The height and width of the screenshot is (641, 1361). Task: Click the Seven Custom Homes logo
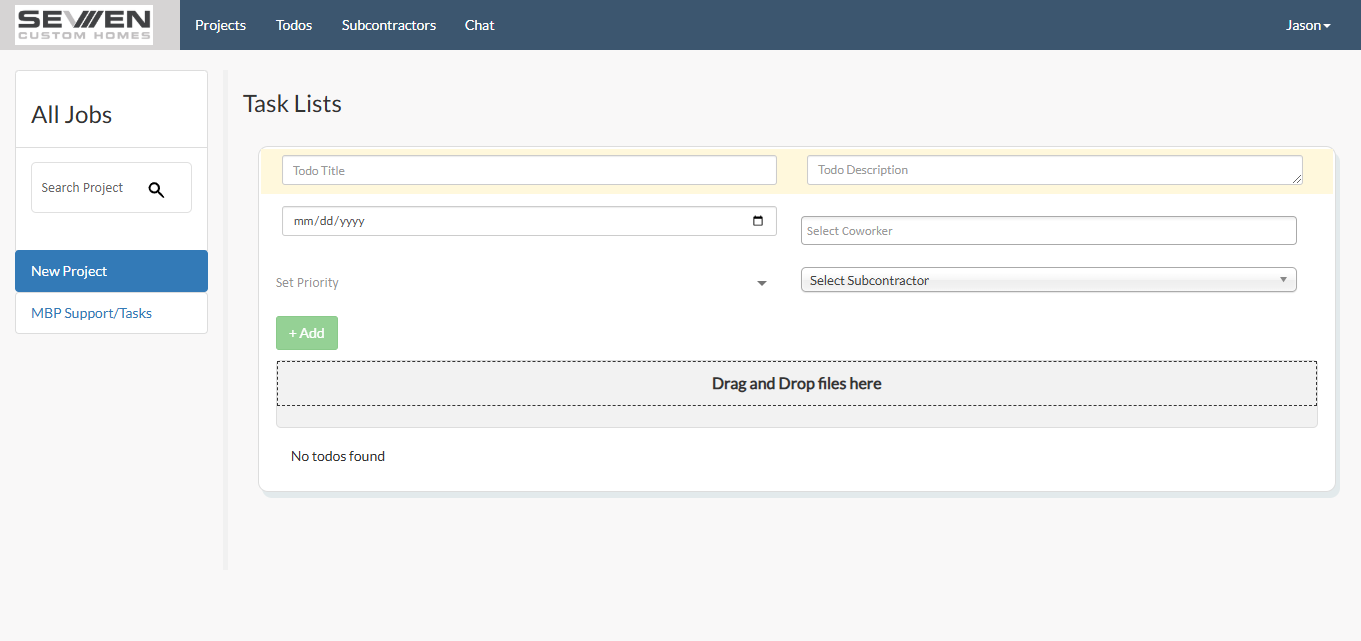[x=83, y=24]
